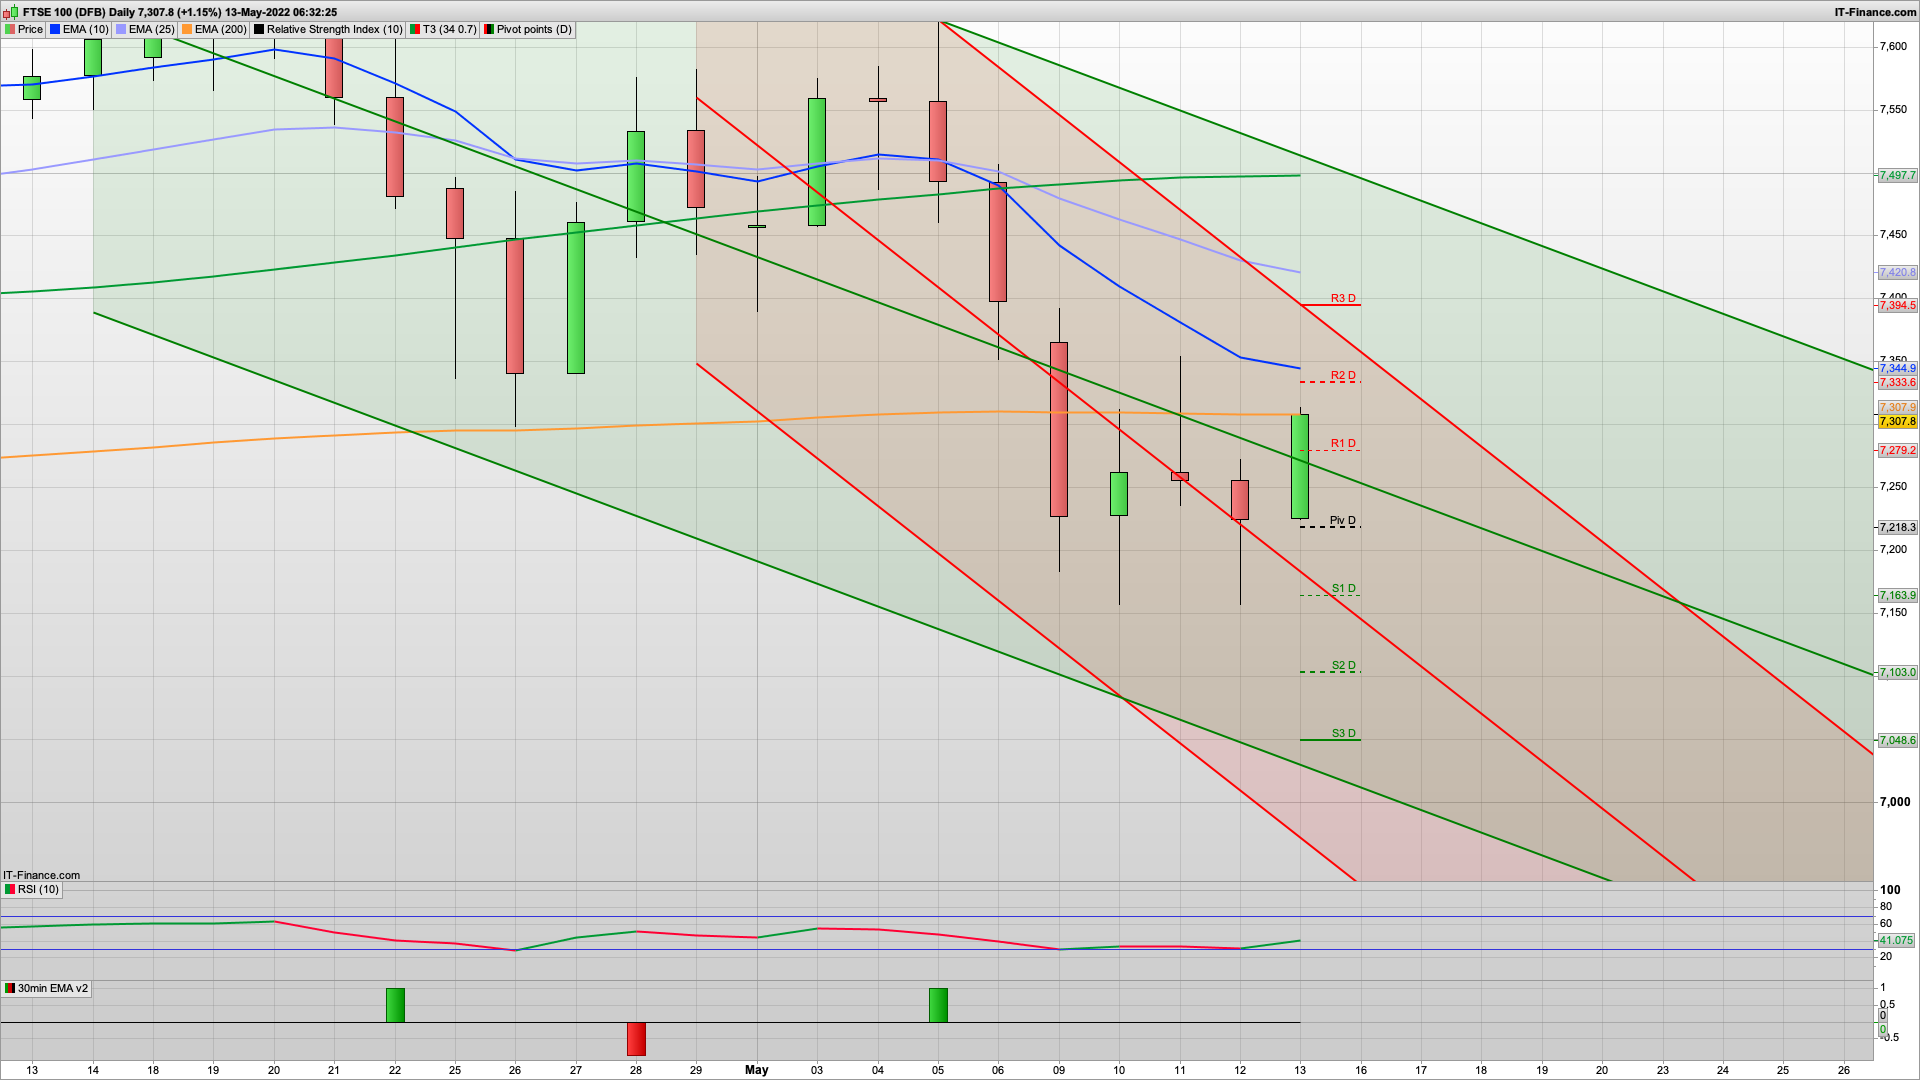The height and width of the screenshot is (1080, 1920).
Task: Click the orange EMA (200) legend icon
Action: click(187, 30)
